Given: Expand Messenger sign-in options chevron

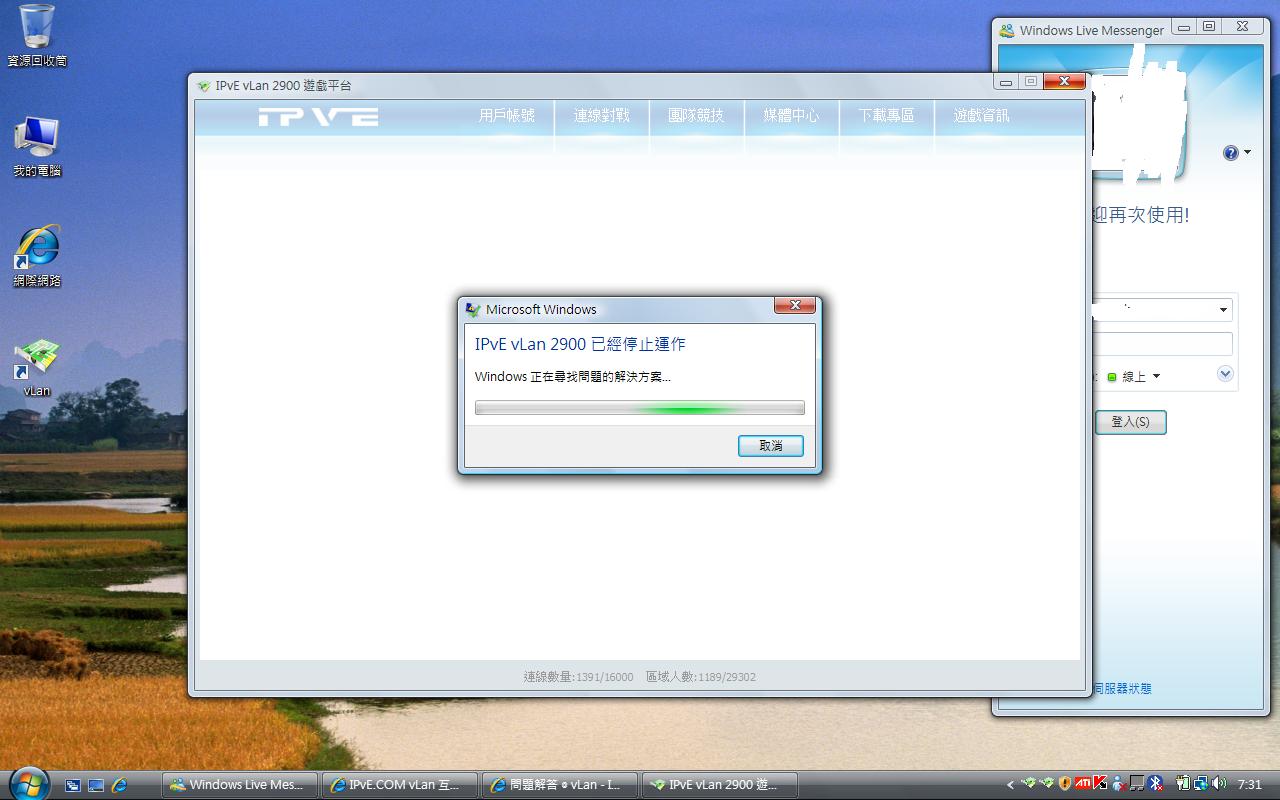Looking at the screenshot, I should [1225, 374].
